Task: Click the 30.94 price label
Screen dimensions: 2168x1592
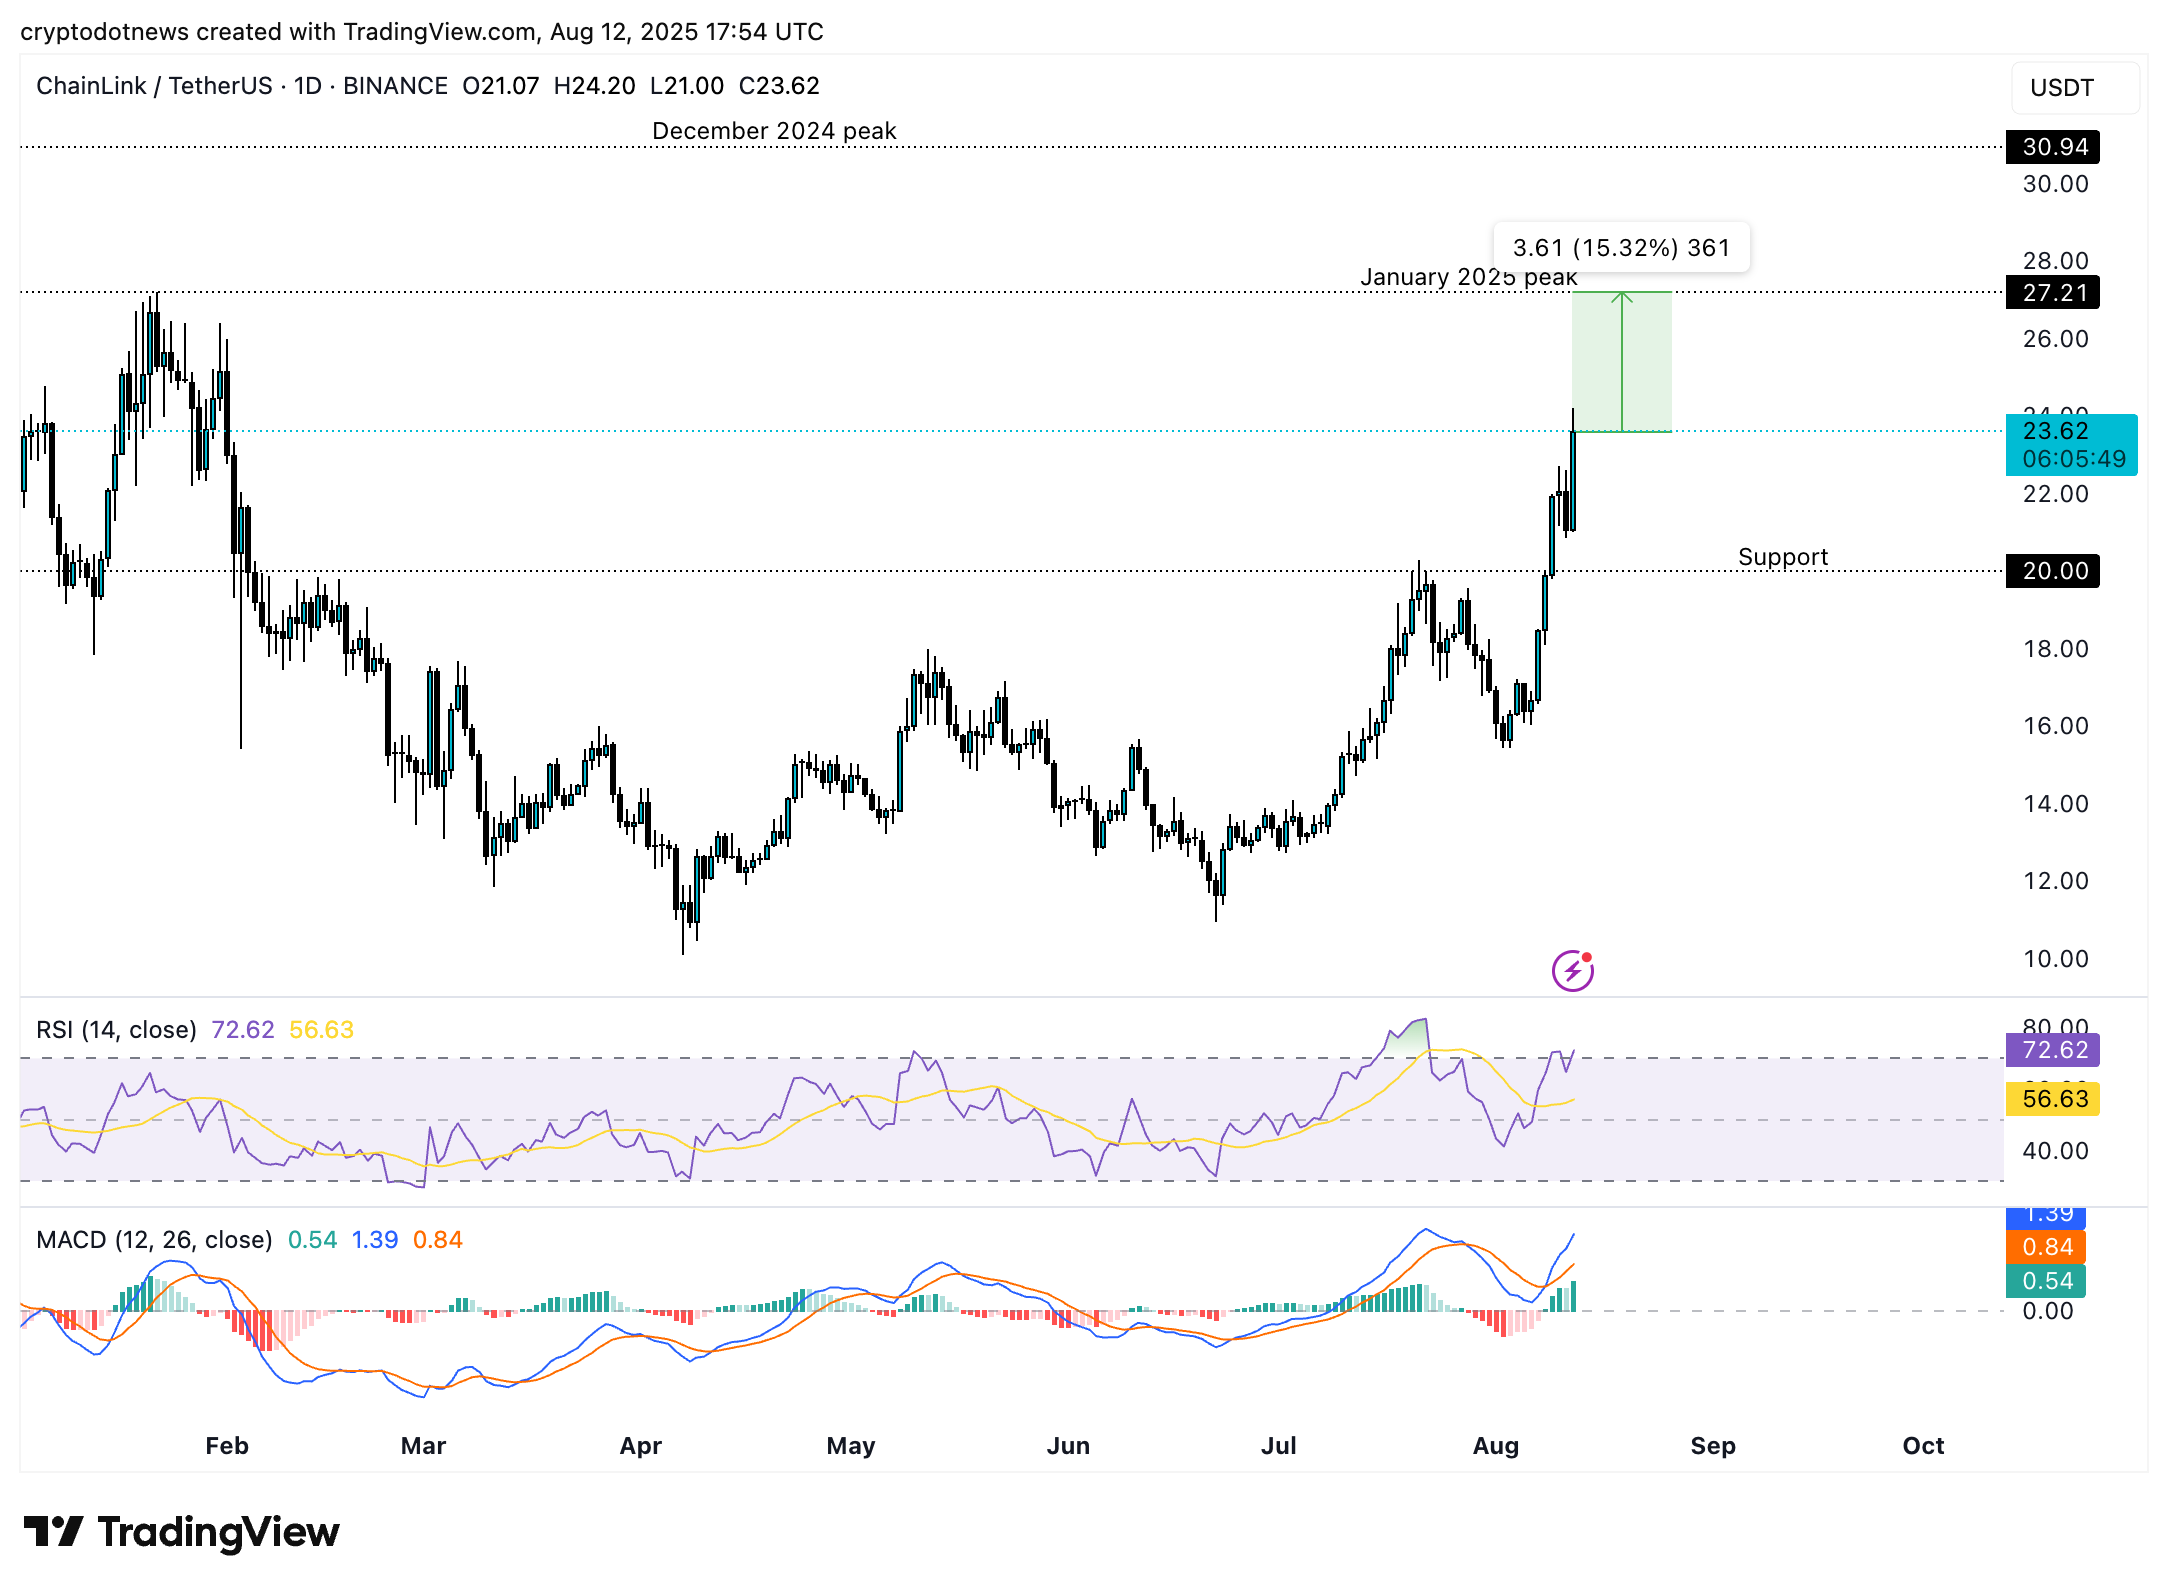Action: [2053, 147]
